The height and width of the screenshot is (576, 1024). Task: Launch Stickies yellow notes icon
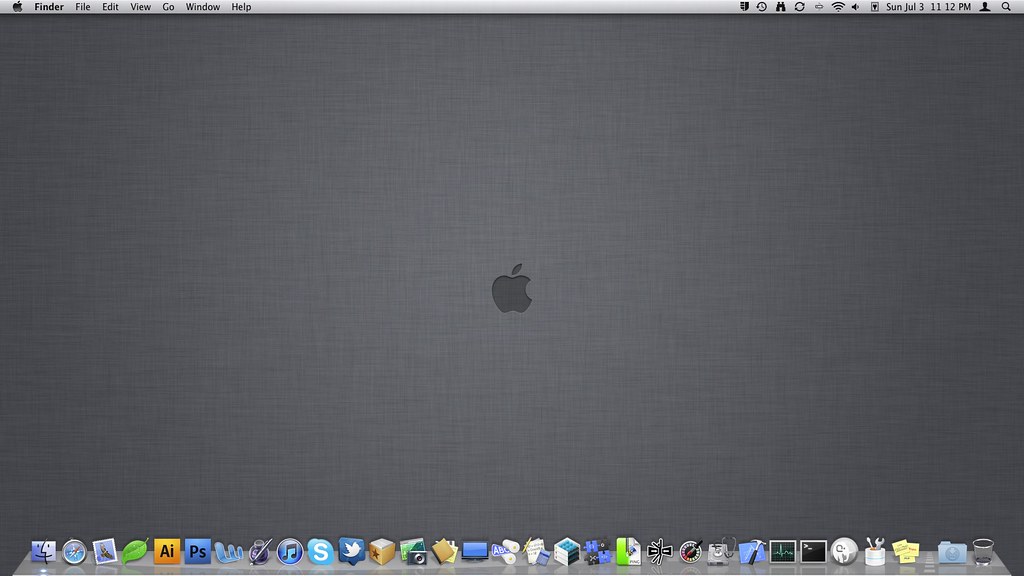coord(906,552)
